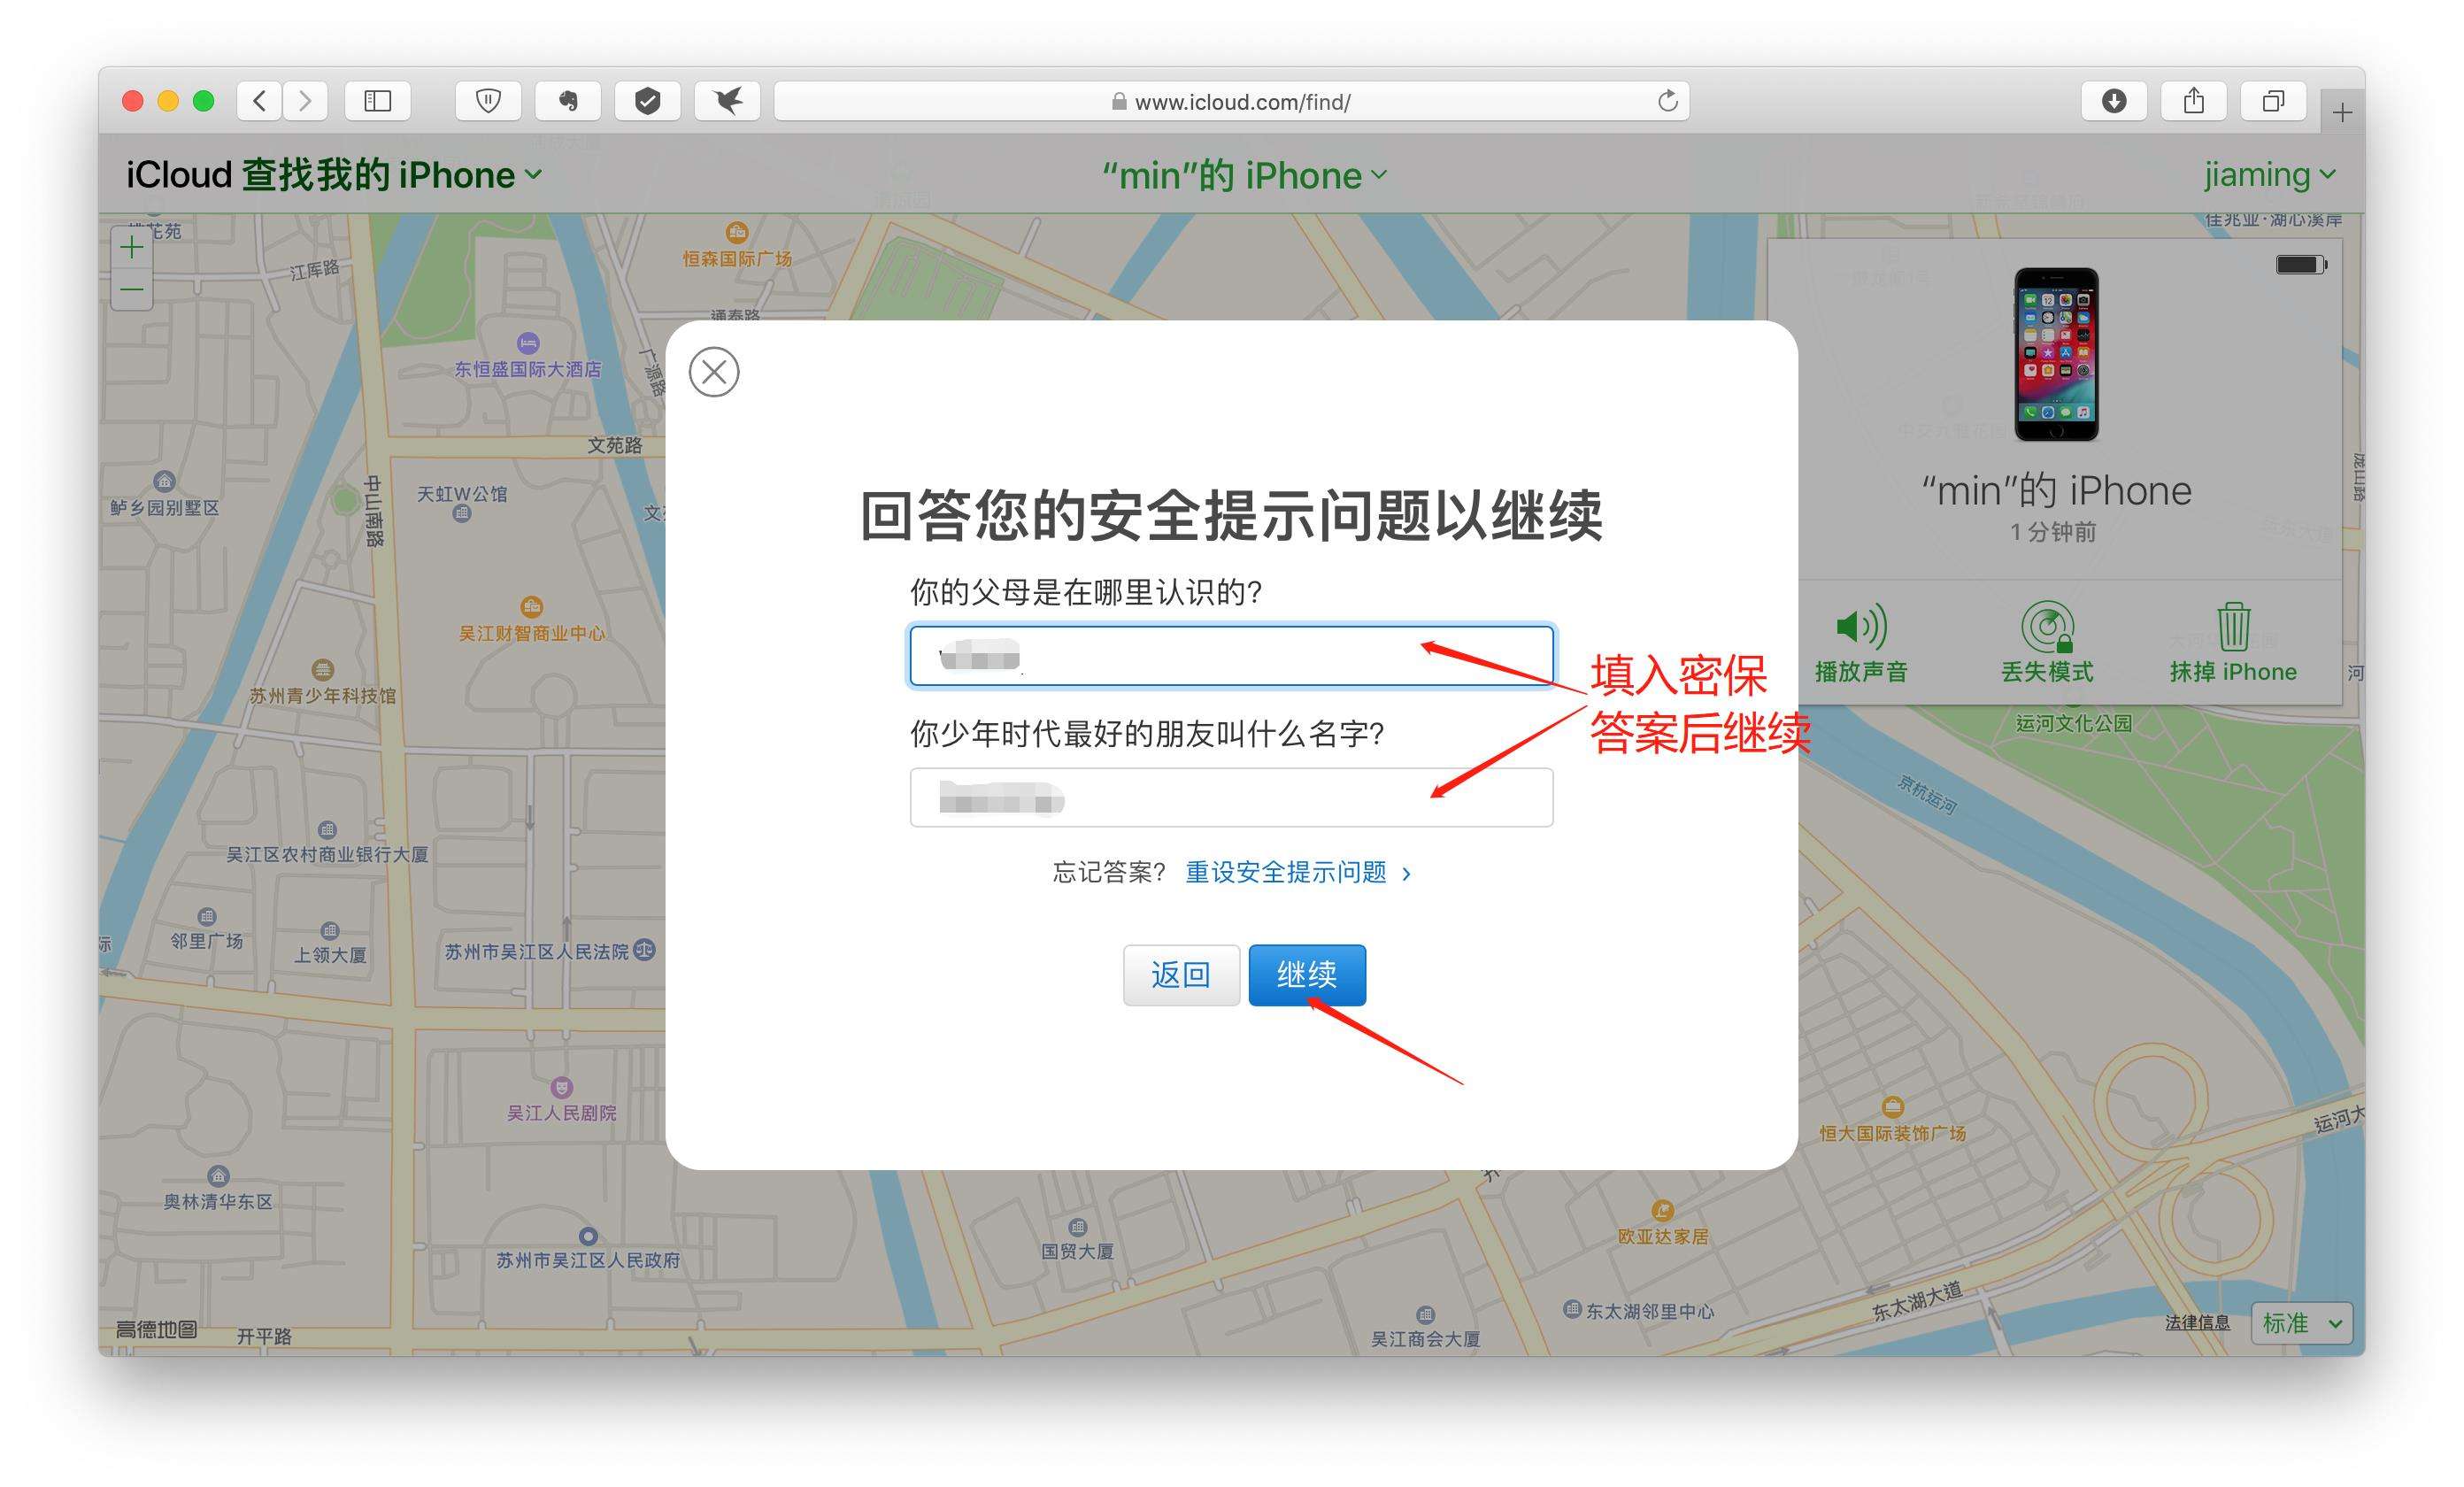Open the Safari share menu
The width and height of the screenshot is (2464, 1487).
tap(2194, 101)
